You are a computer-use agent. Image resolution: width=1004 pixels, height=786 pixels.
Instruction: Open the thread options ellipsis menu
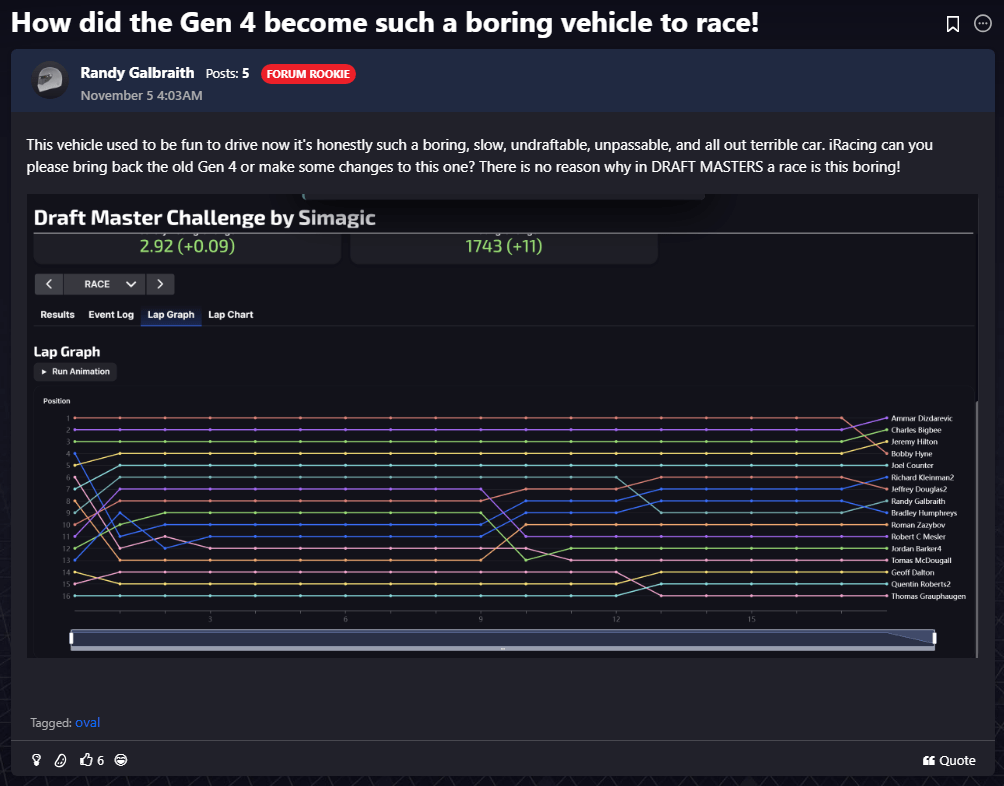[x=982, y=24]
